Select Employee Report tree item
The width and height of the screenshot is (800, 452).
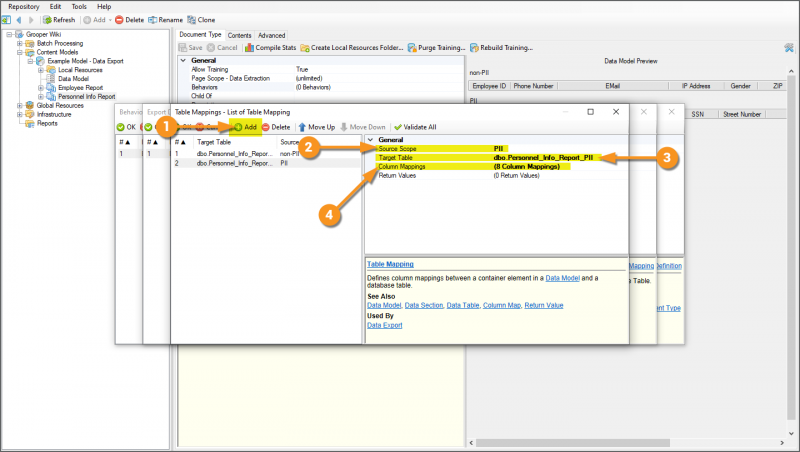(81, 88)
